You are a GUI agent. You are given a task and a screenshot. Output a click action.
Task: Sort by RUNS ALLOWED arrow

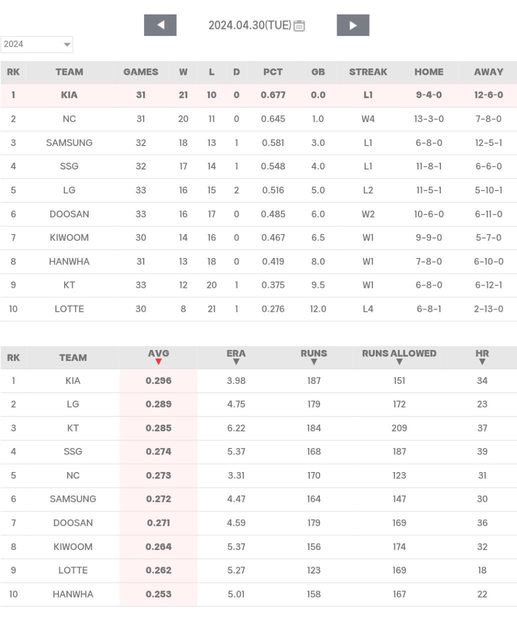(399, 362)
